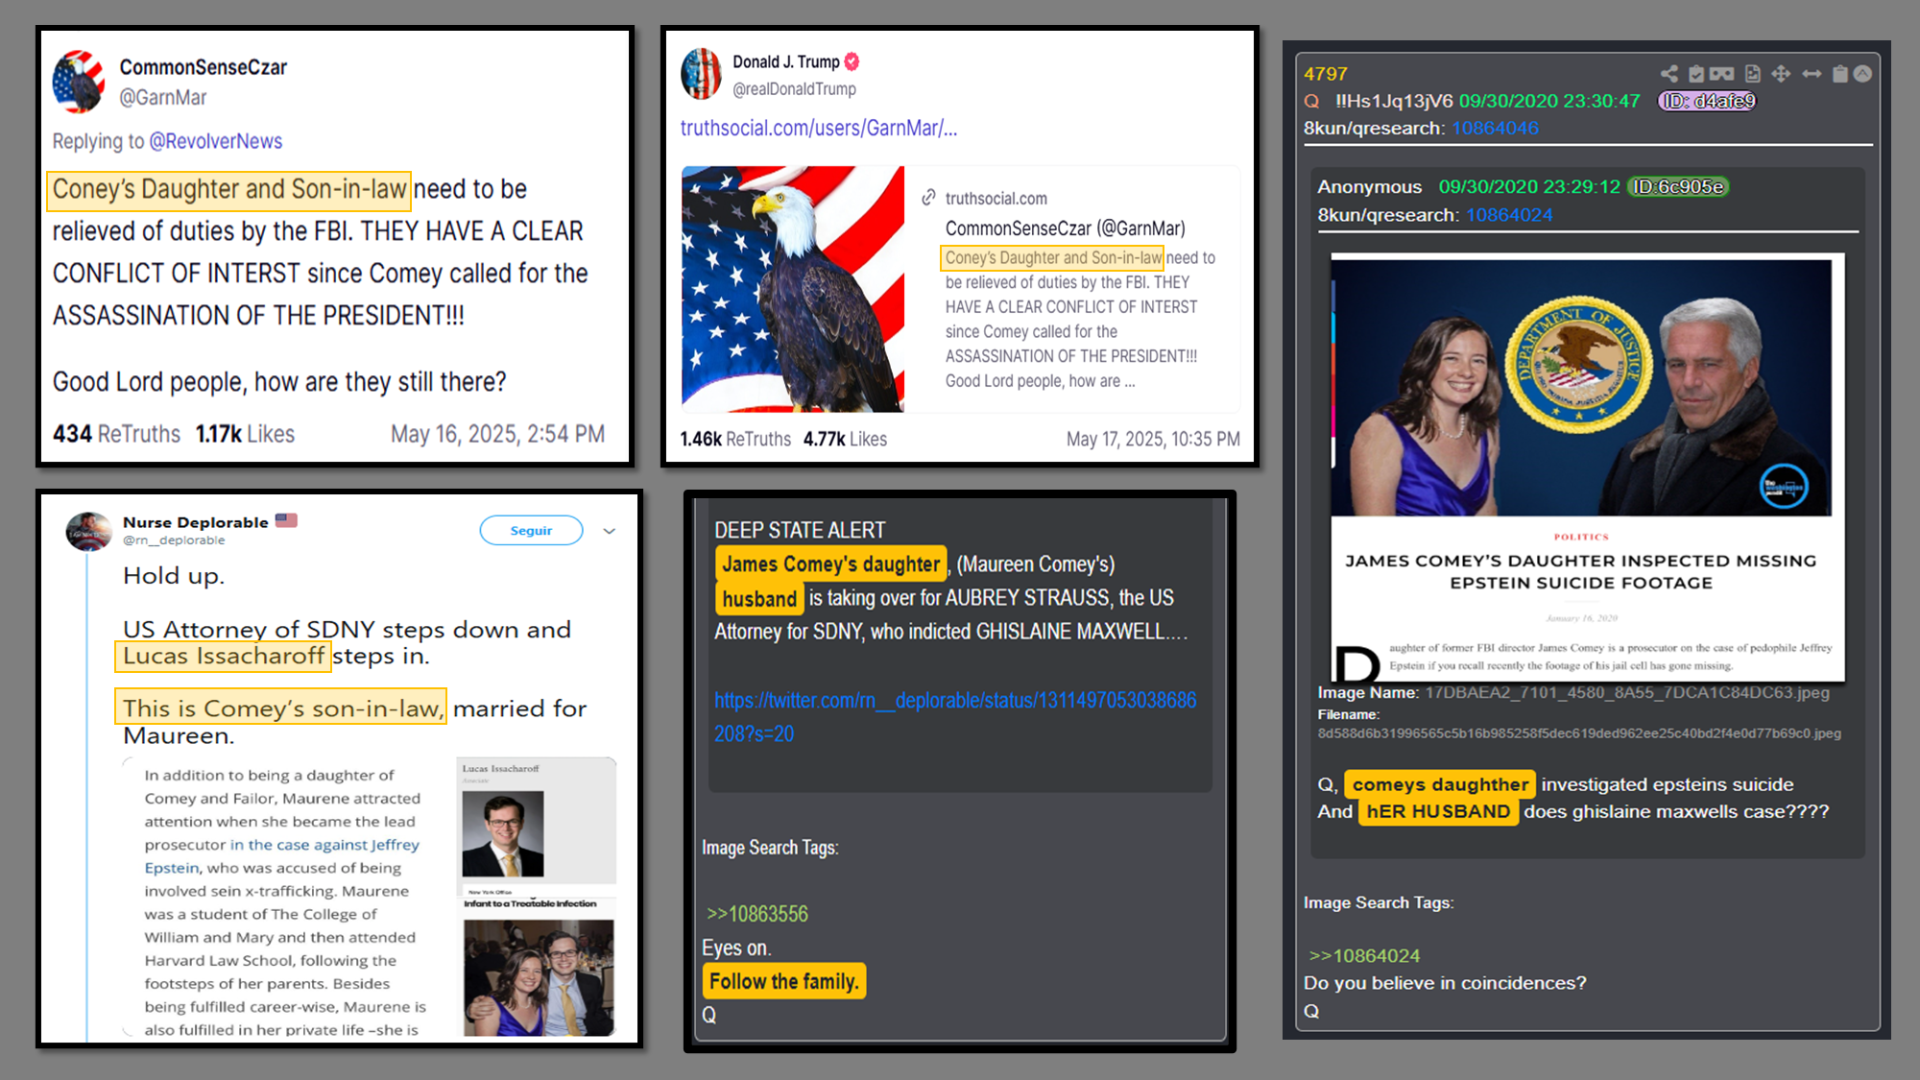Click the VR goggles icon in post toolbar
Viewport: 1920px width, 1080px height.
tap(1722, 74)
